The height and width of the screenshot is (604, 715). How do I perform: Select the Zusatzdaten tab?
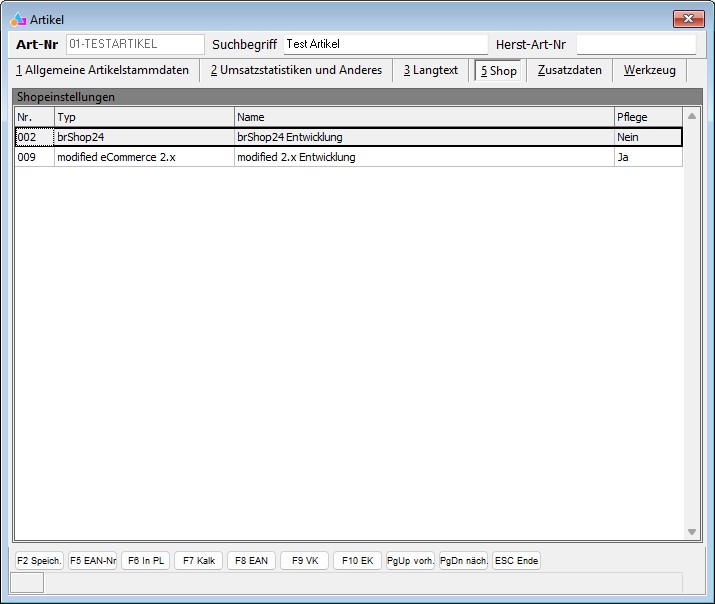click(x=569, y=71)
